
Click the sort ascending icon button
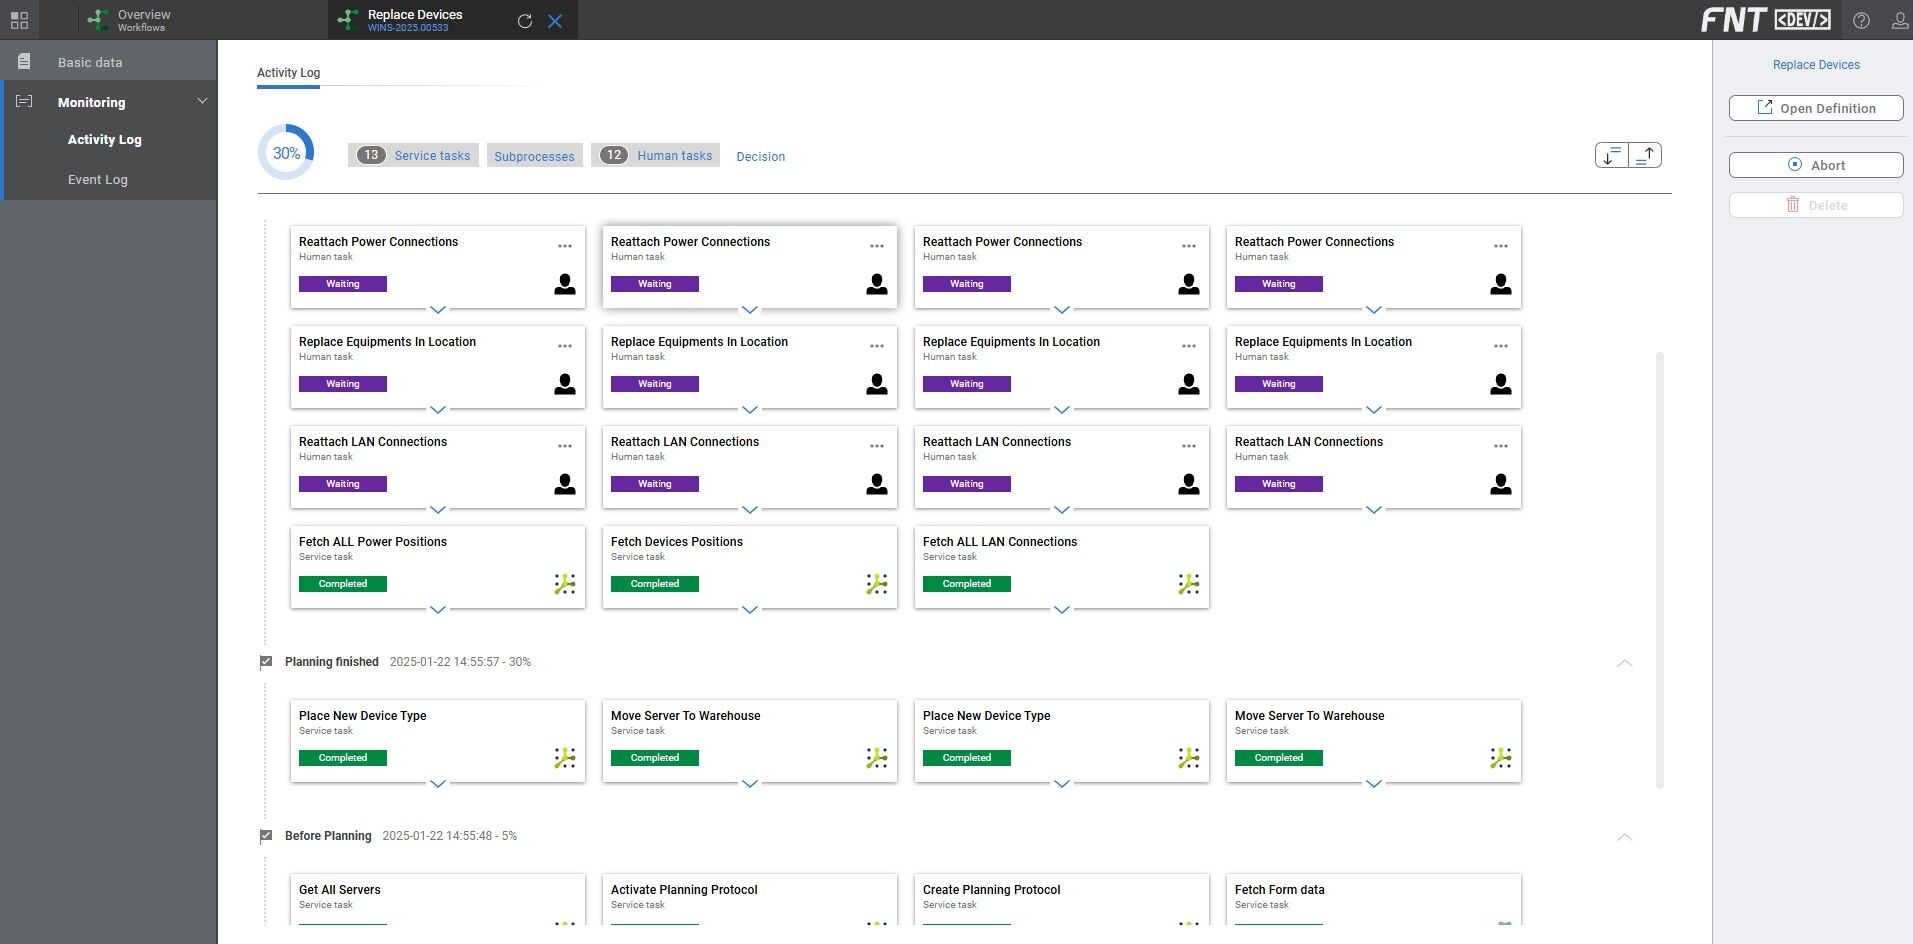(1645, 155)
